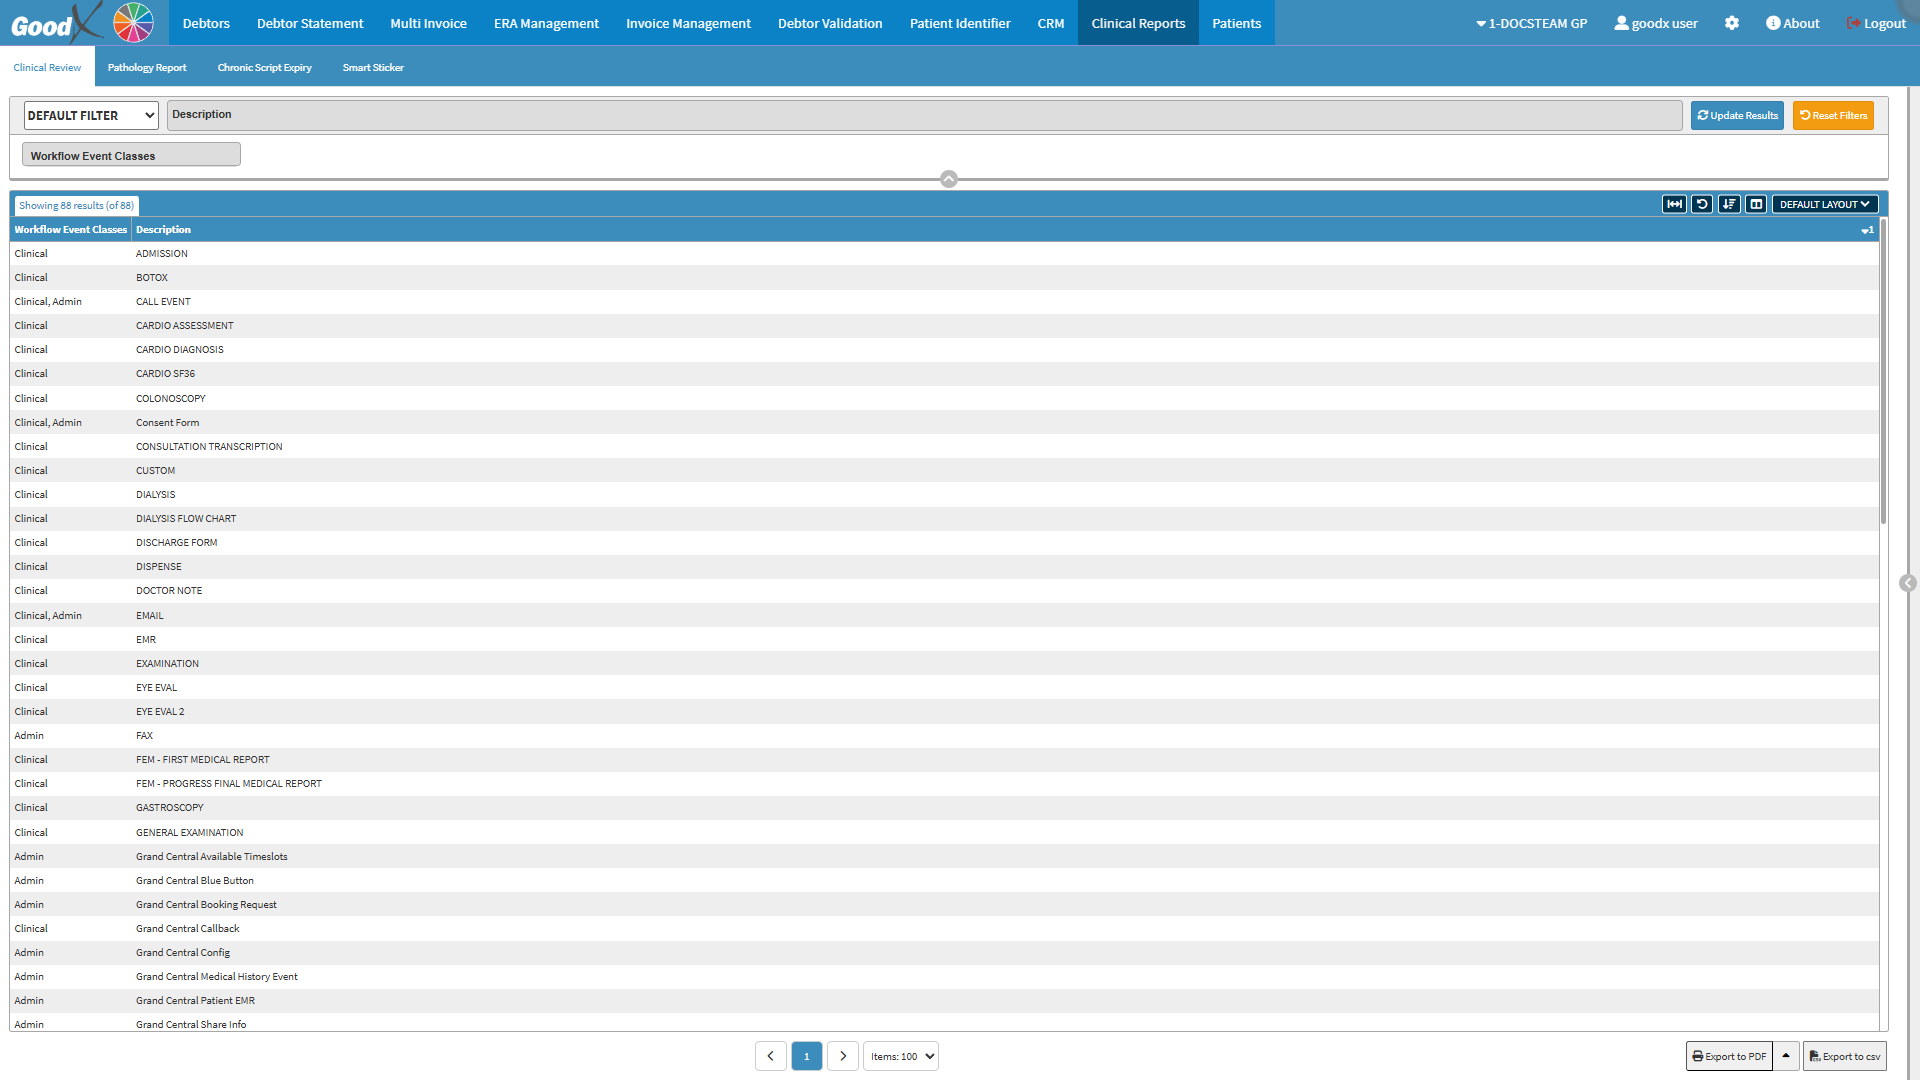Click the column chooser icon
Image resolution: width=1920 pixels, height=1080 pixels.
1756,204
